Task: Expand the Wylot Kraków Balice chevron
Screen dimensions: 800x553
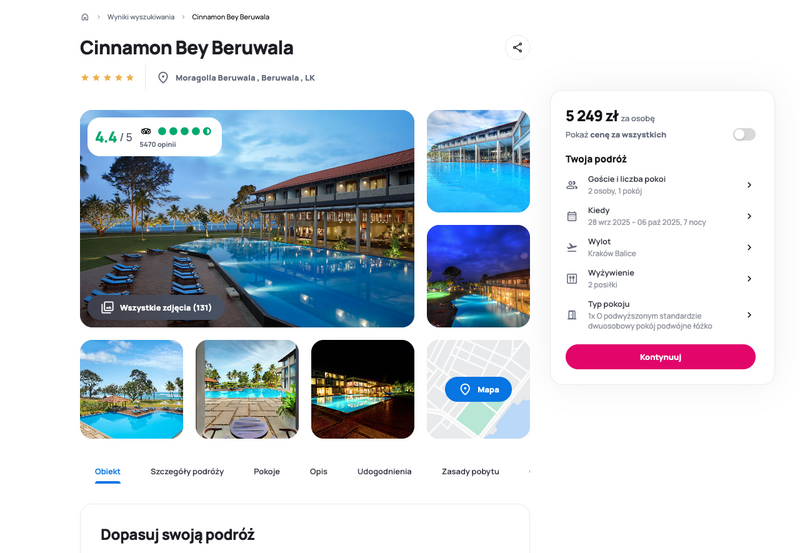Action: 749,247
